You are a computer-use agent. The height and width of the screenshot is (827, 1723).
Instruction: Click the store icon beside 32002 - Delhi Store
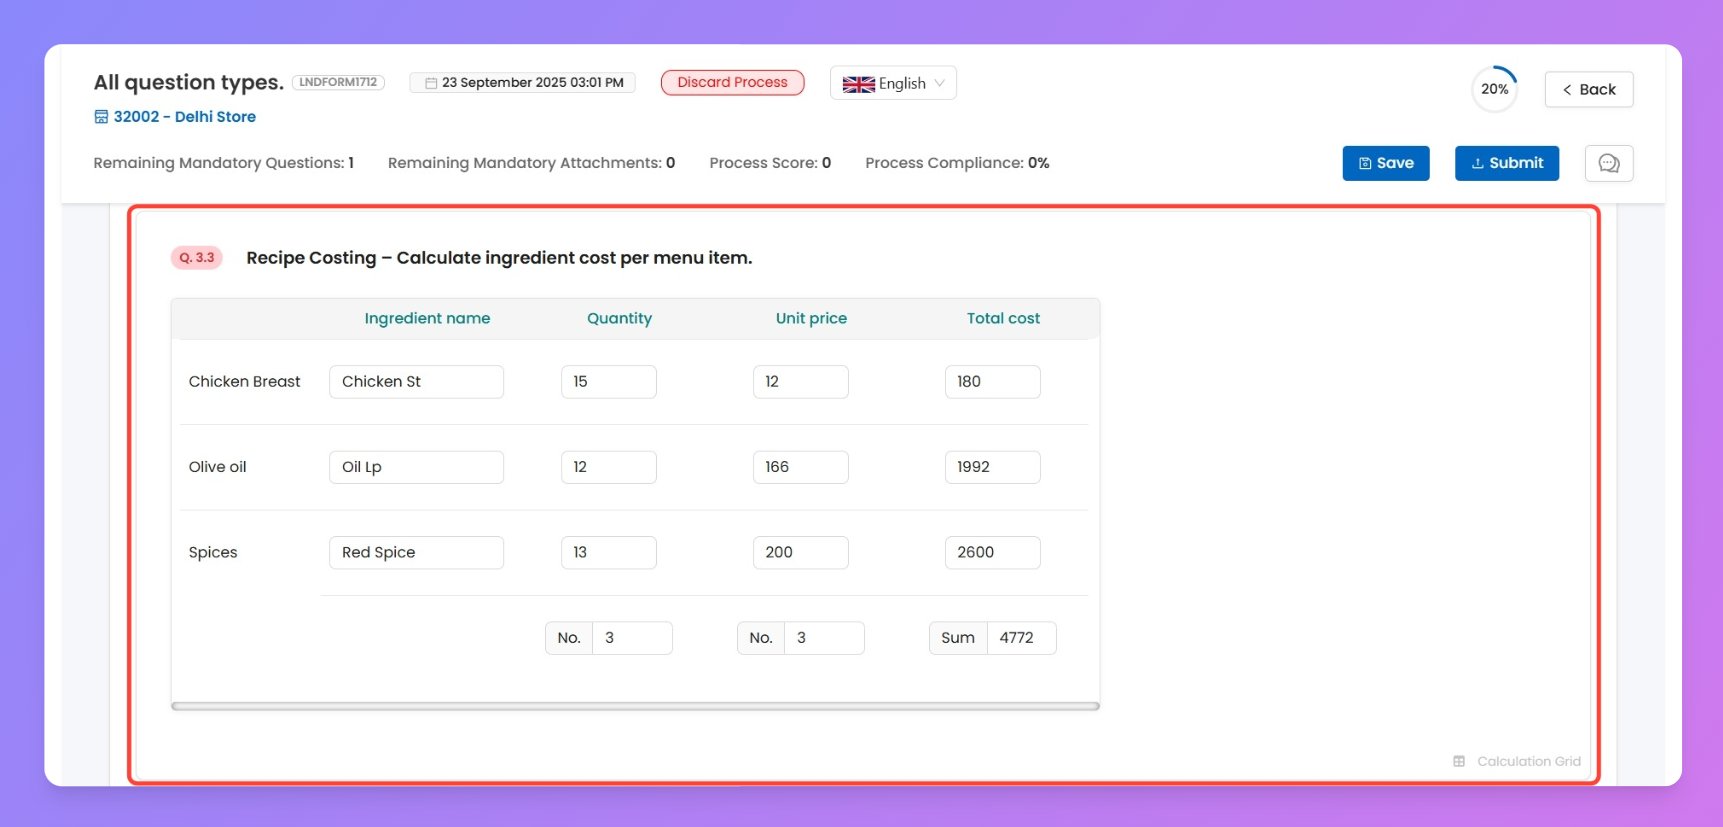[x=101, y=117]
